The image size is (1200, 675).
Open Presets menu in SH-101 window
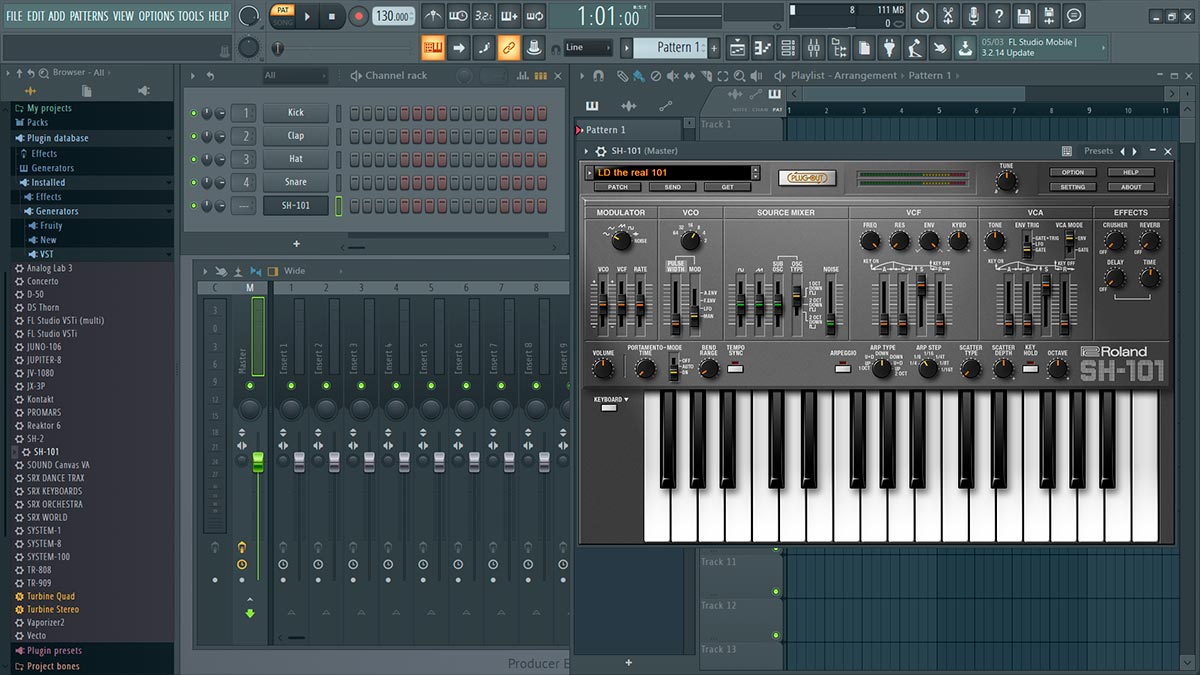pyautogui.click(x=1098, y=151)
